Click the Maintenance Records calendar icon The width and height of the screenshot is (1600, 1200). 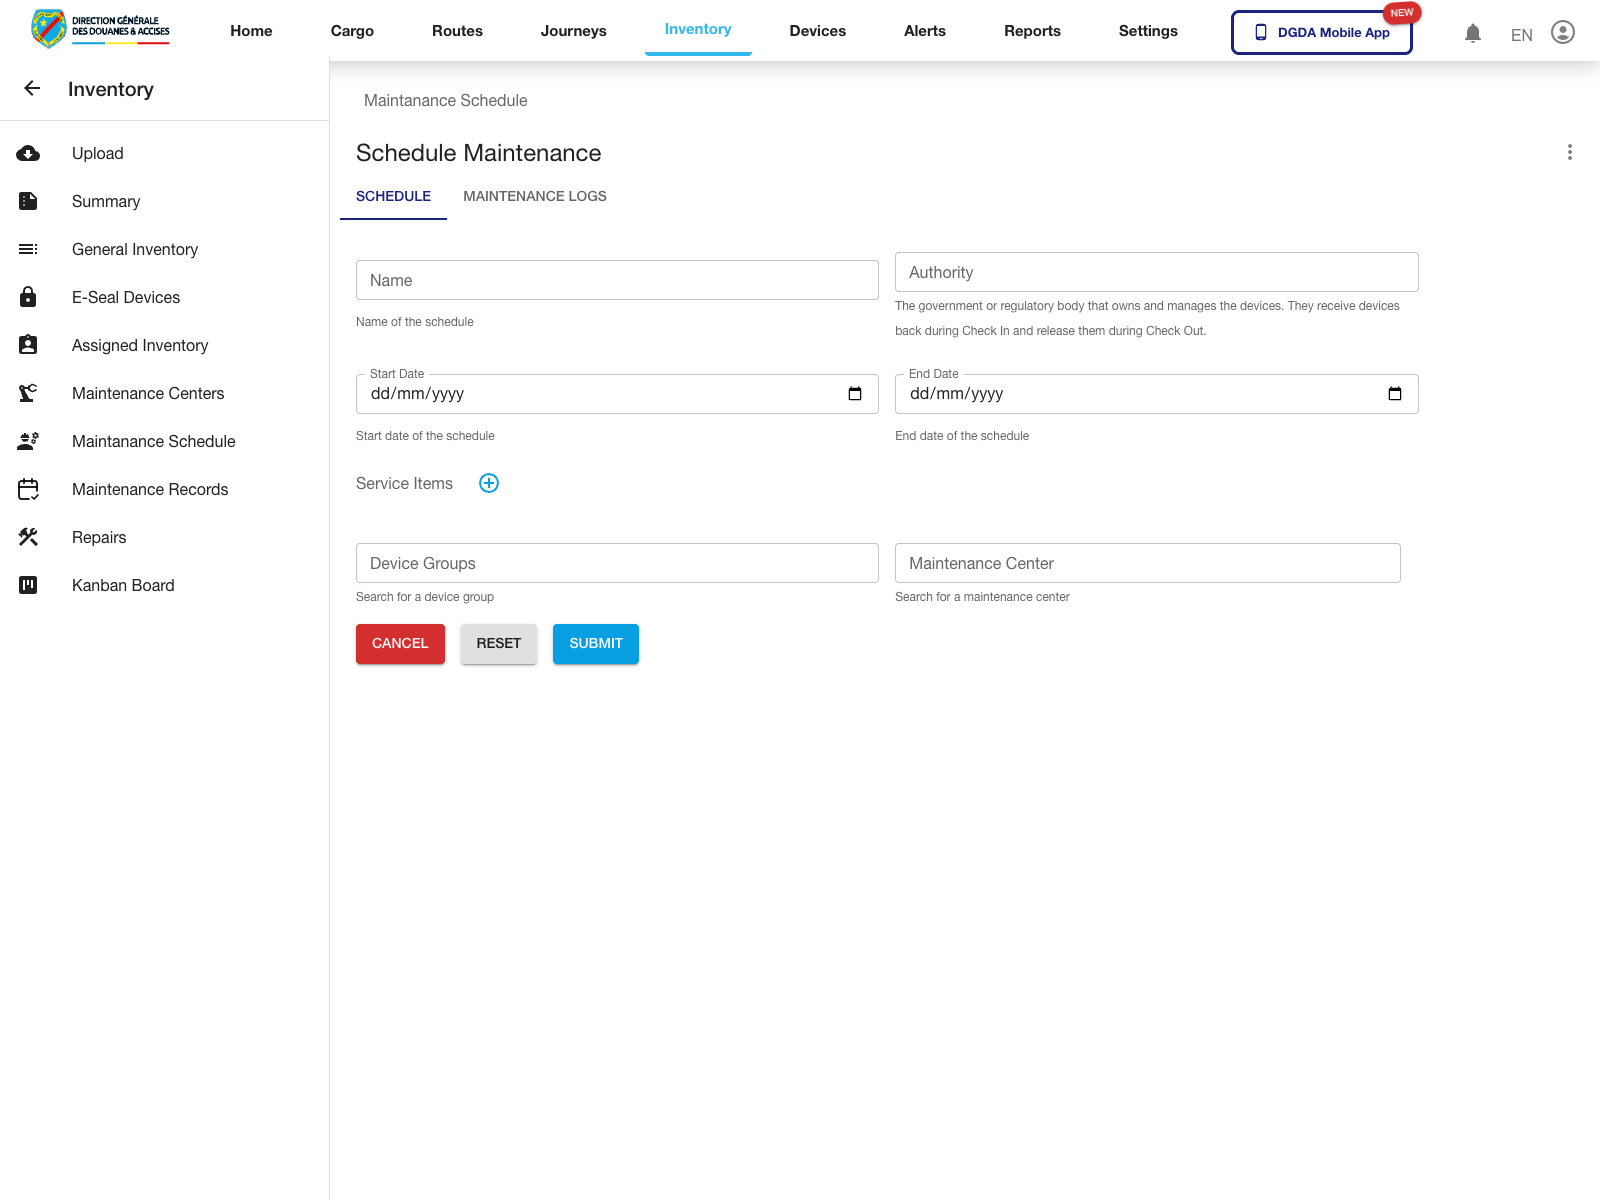(x=28, y=489)
